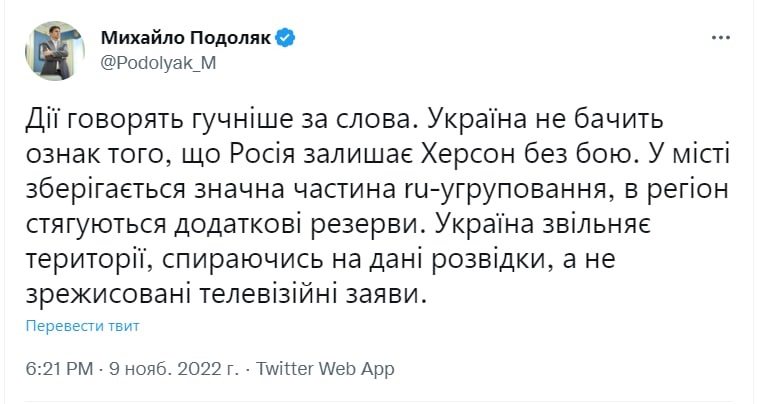Open Михайло Подоляк's profile avatar photo

(54, 50)
